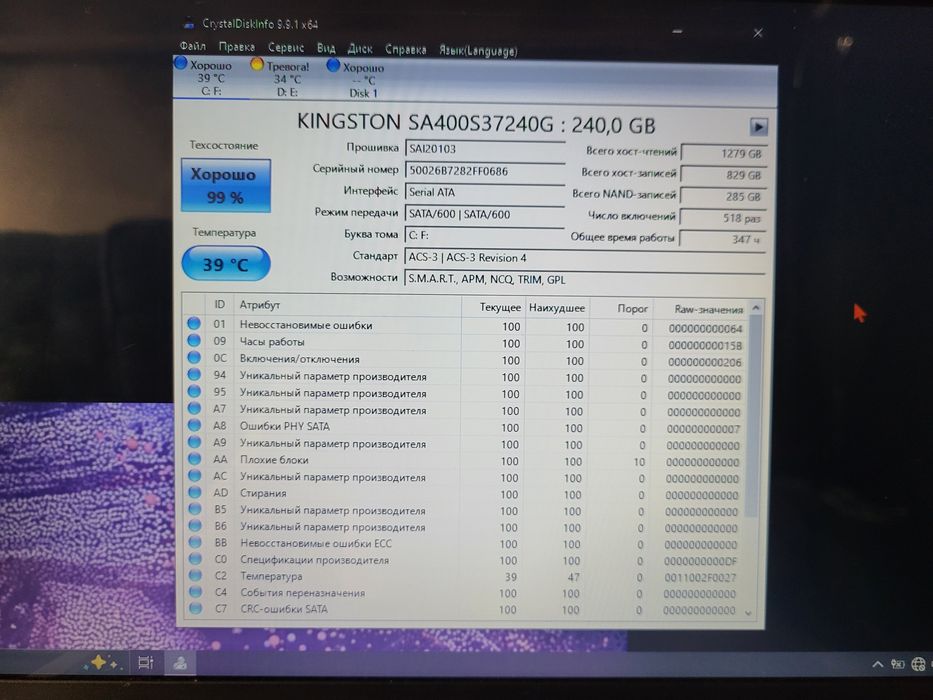The image size is (933, 700).
Task: Click the Буква тома field C: F:
Action: pos(484,235)
